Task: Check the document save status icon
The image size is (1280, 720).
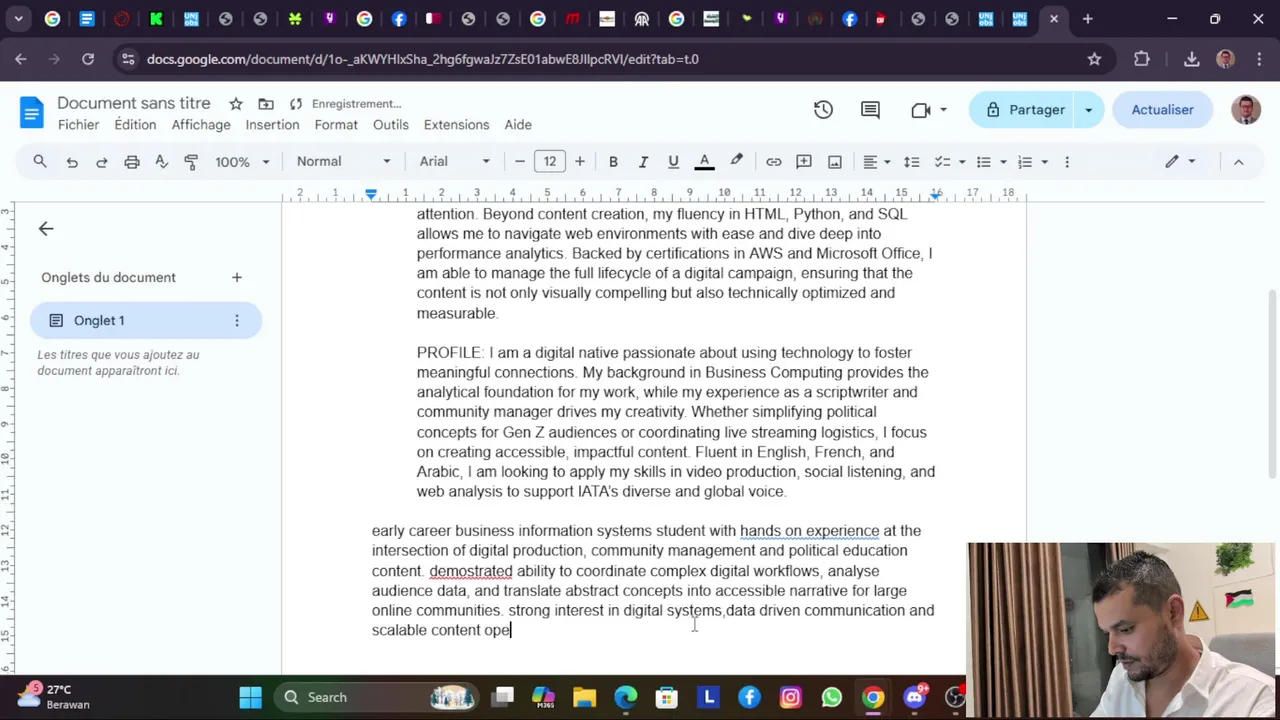Action: [x=296, y=104]
